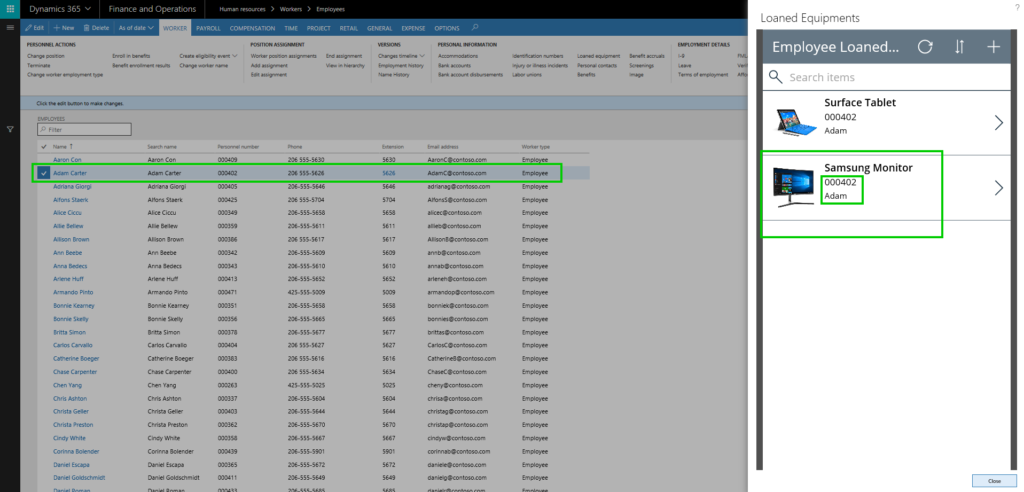The height and width of the screenshot is (492, 1024).
Task: Add a new loaned equipment item
Action: click(993, 46)
